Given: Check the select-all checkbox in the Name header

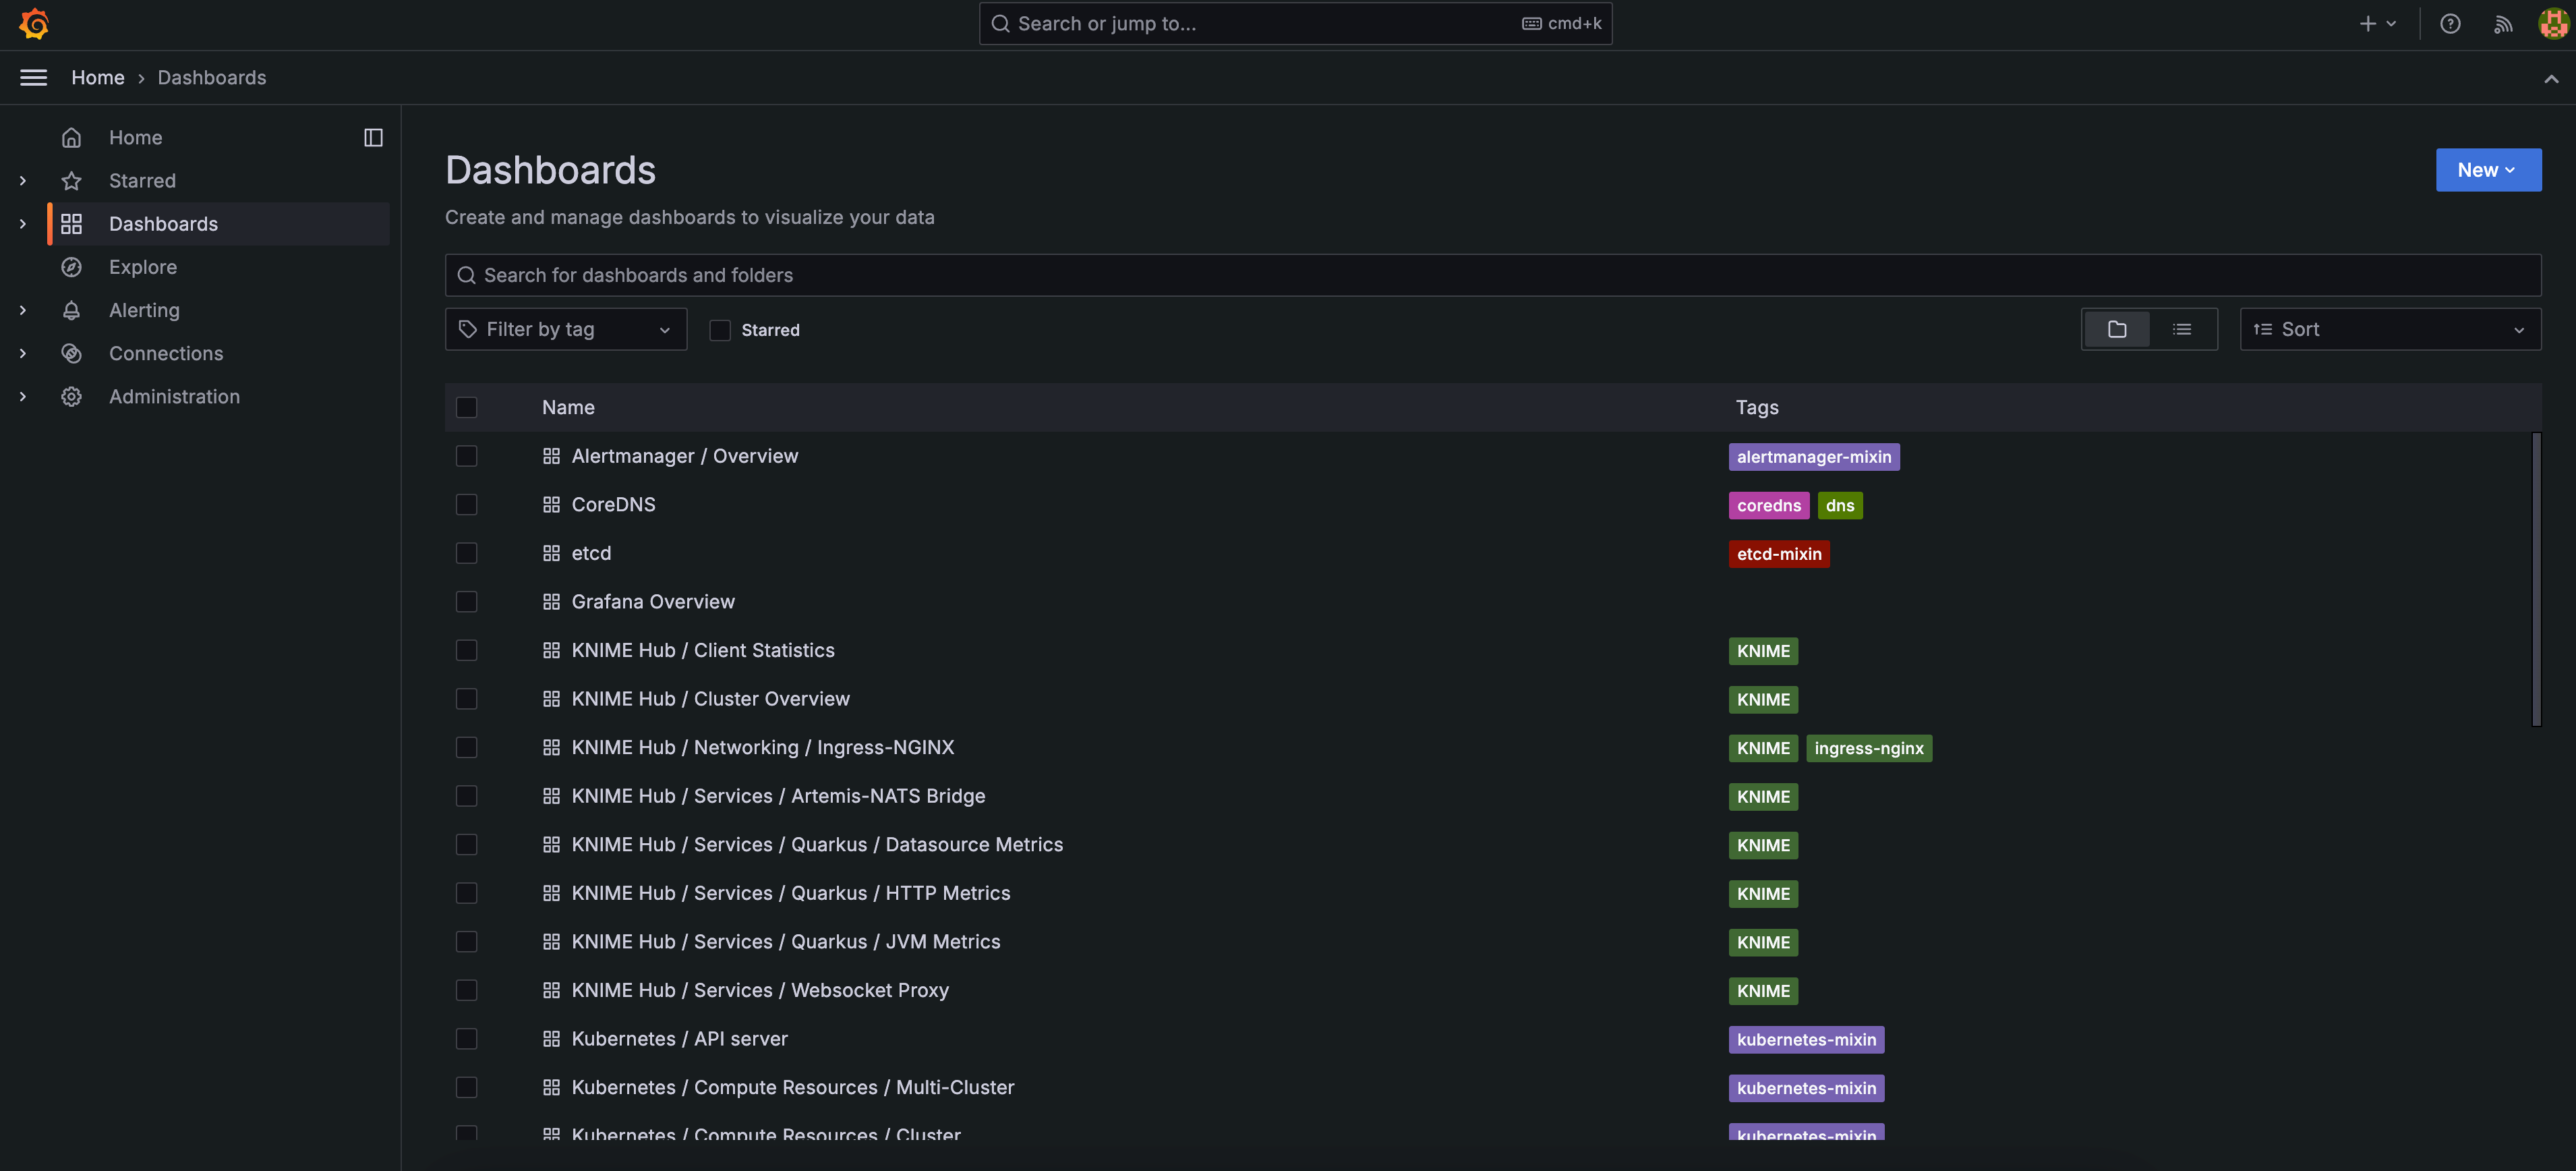Looking at the screenshot, I should (467, 407).
